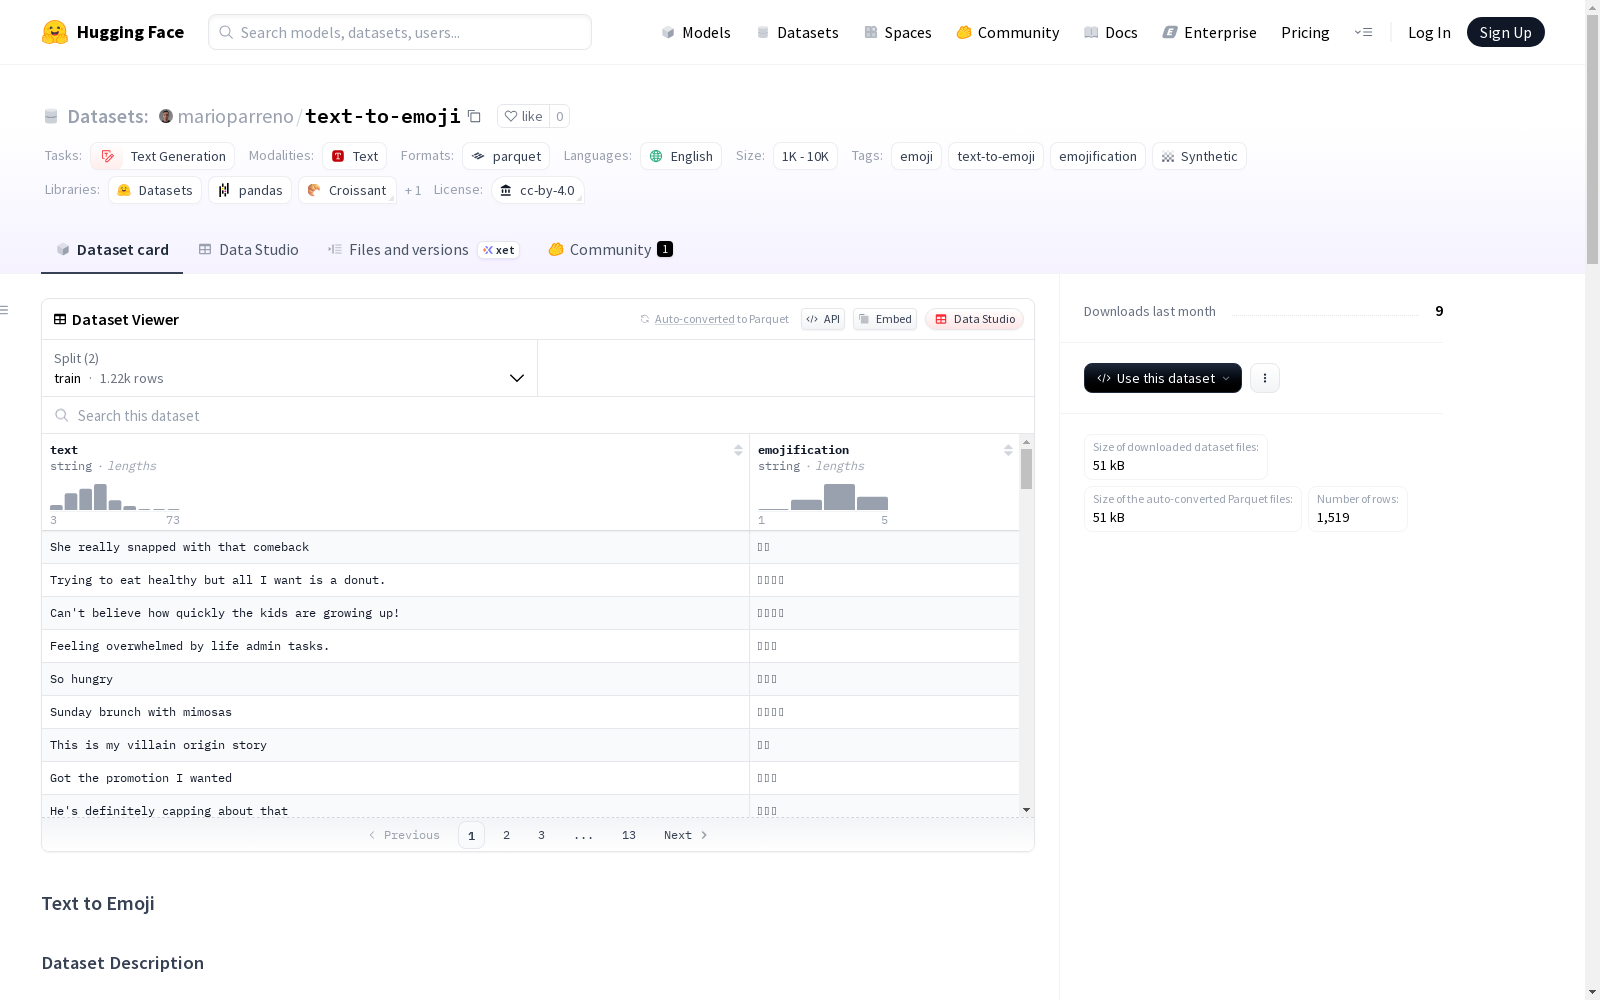
Task: Select row 'This is my villain origin story'
Action: (x=530, y=745)
